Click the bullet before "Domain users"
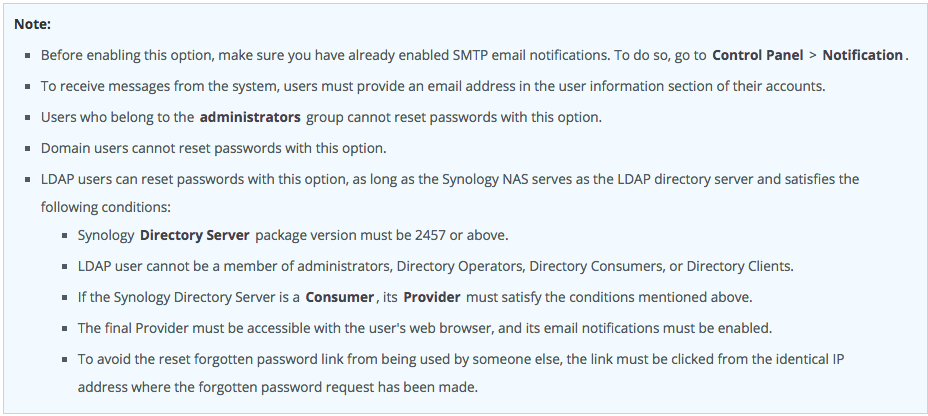 (x=28, y=149)
